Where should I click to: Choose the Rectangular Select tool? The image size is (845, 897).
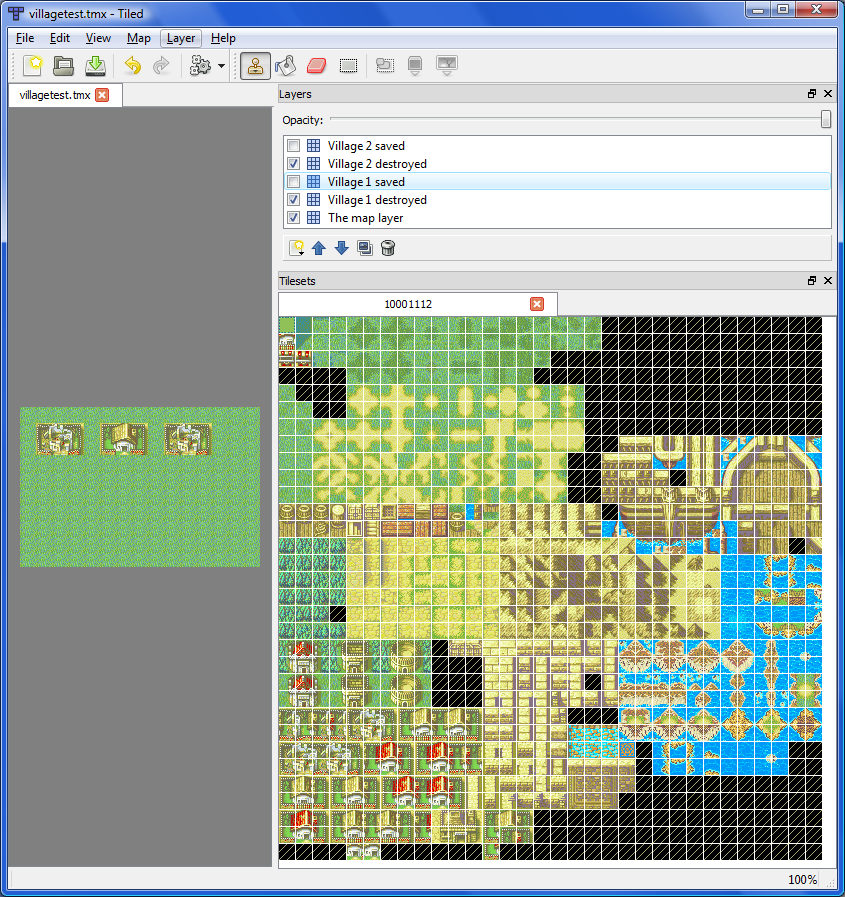click(349, 66)
